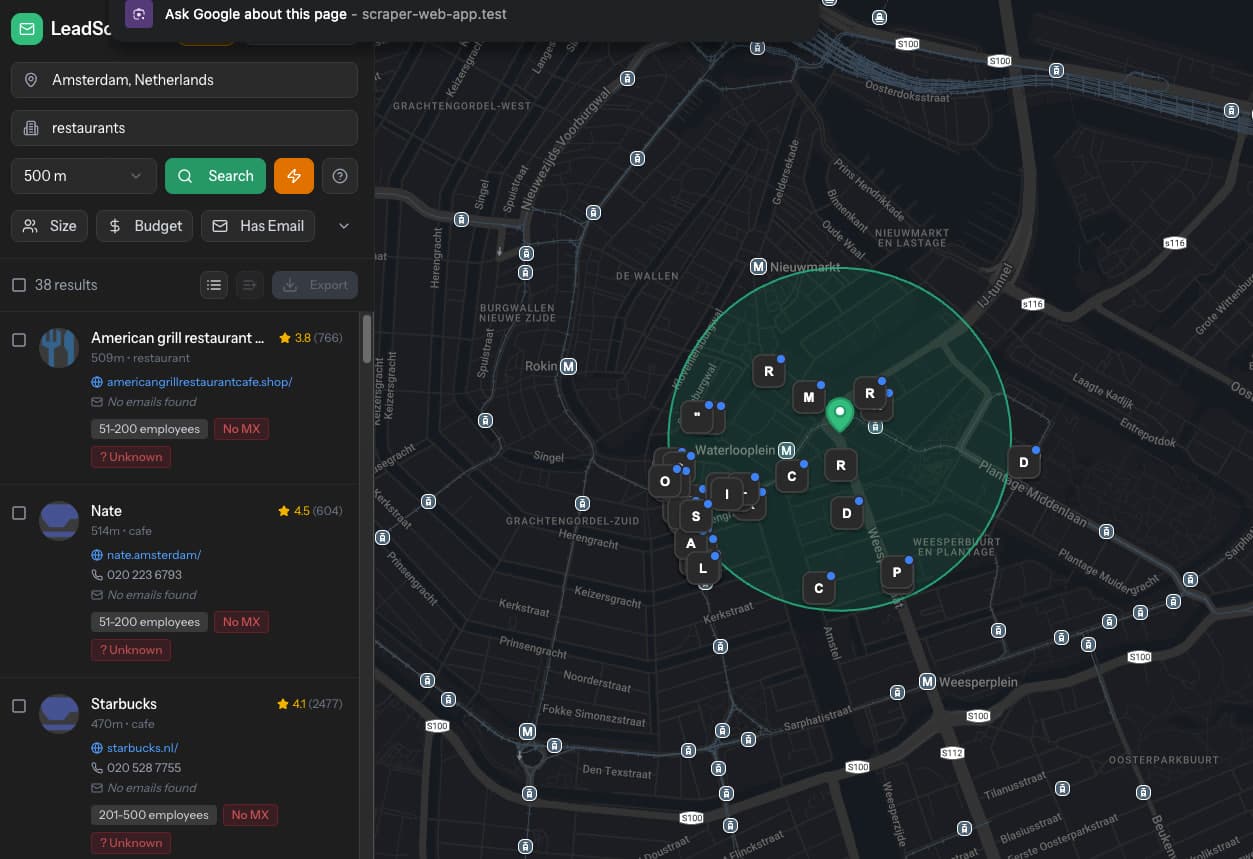Click the P marker inside the search circle
Image resolution: width=1253 pixels, height=859 pixels.
897,573
